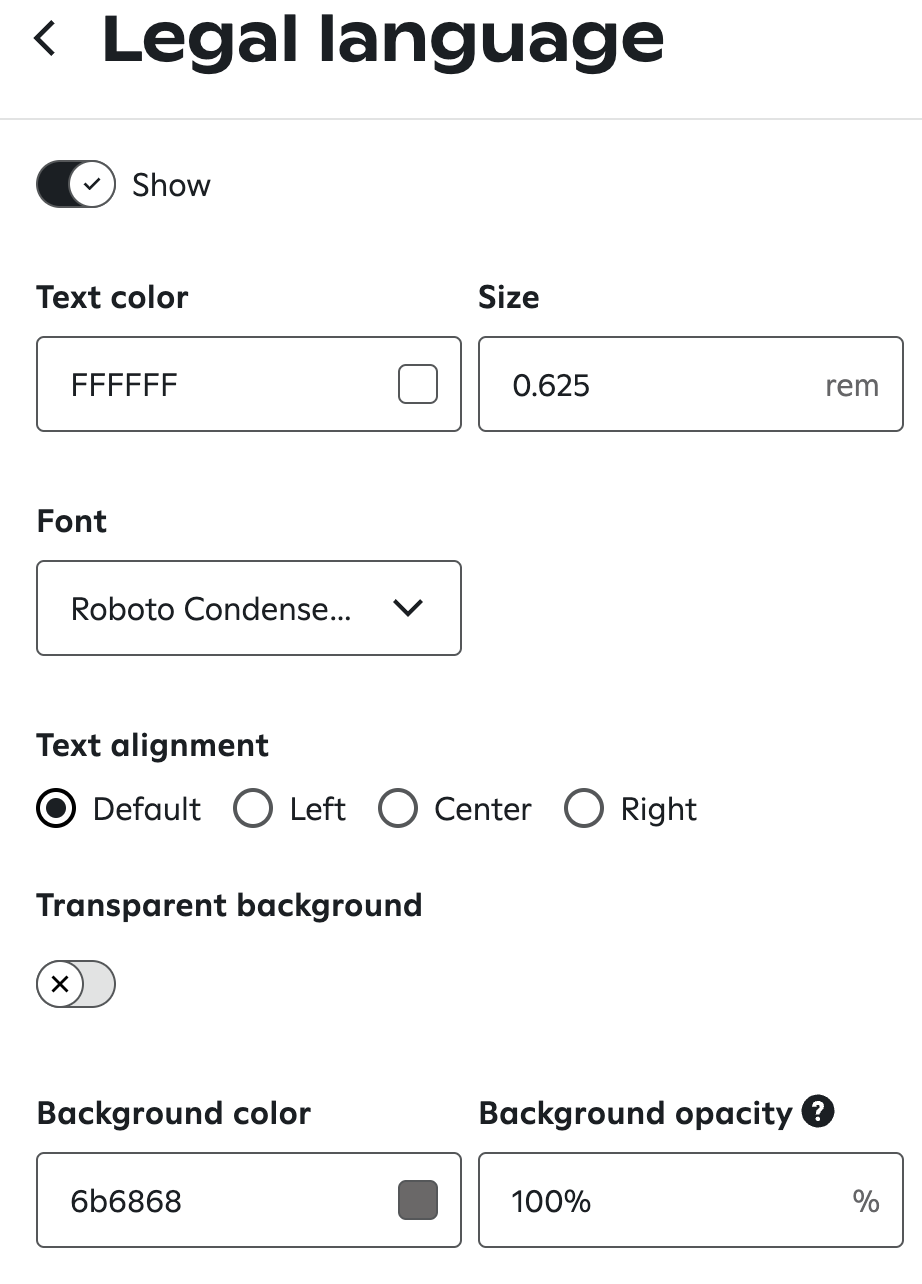Click the Text alignment section label
This screenshot has height=1284, width=922.
(152, 745)
